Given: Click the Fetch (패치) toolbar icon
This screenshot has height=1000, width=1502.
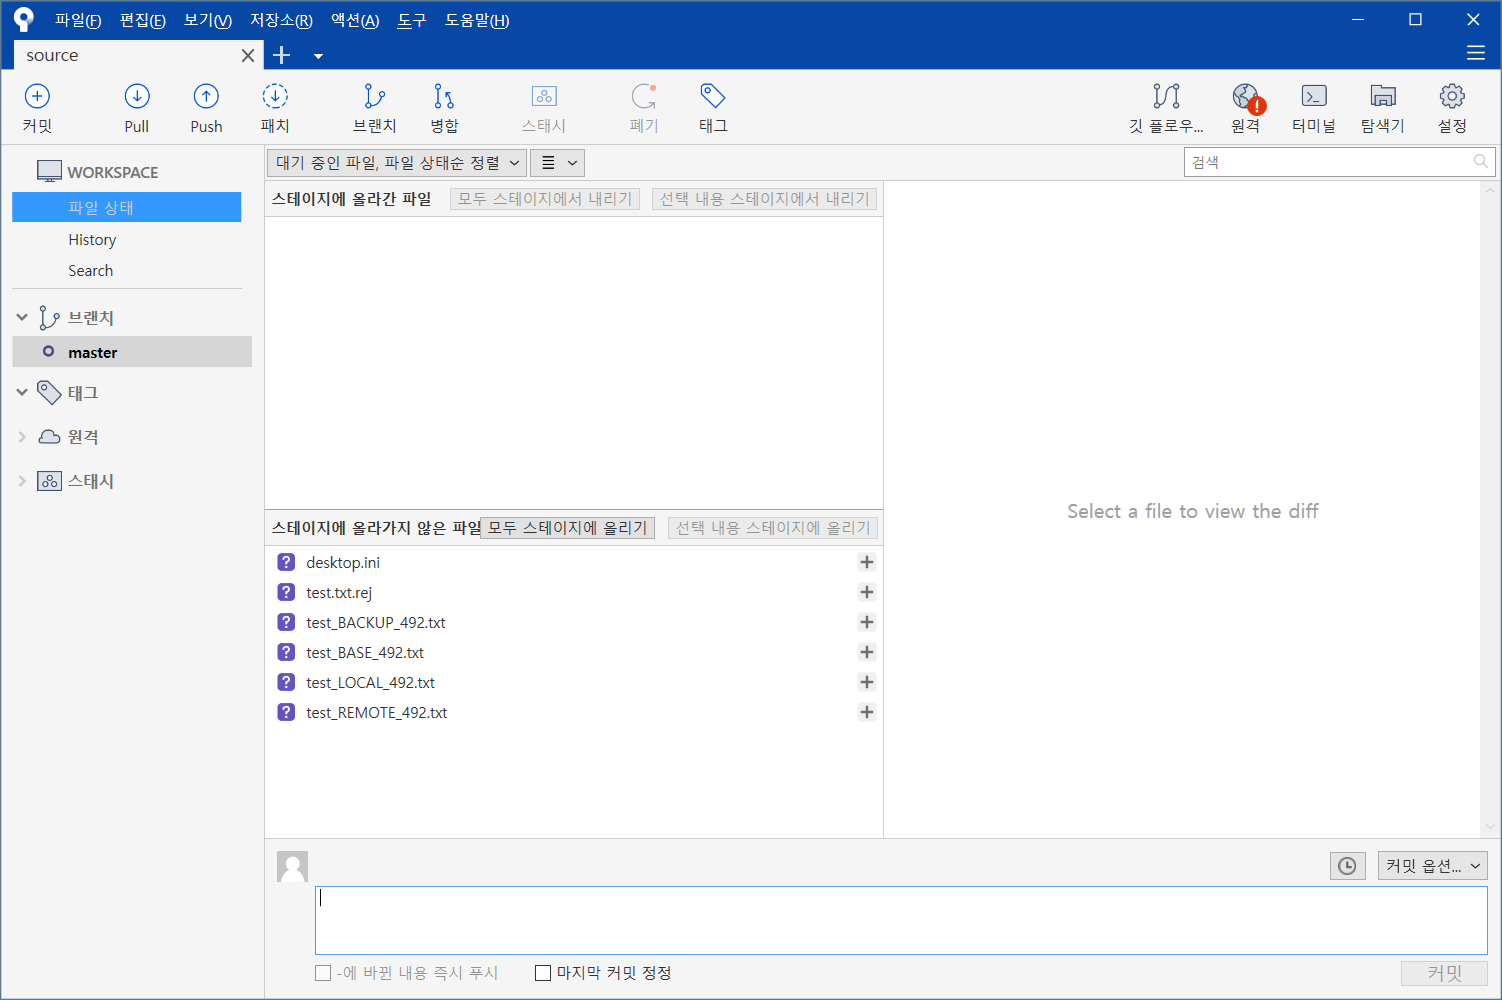Looking at the screenshot, I should [x=275, y=108].
